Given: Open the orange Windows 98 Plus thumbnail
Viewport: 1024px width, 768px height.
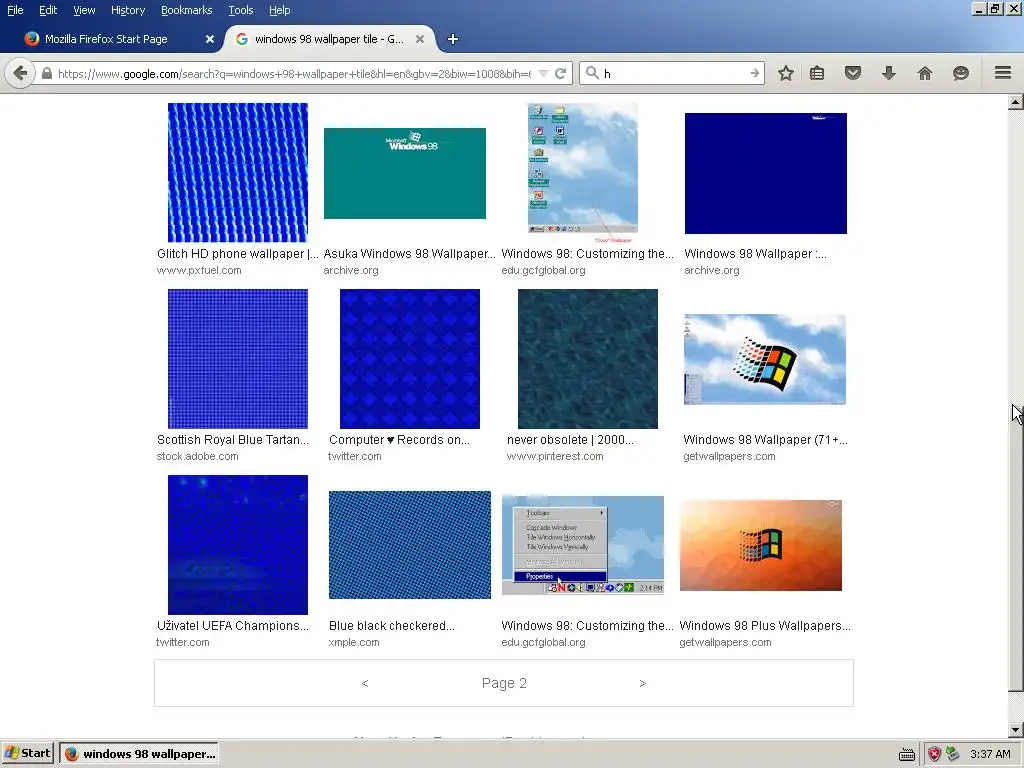Looking at the screenshot, I should point(761,545).
